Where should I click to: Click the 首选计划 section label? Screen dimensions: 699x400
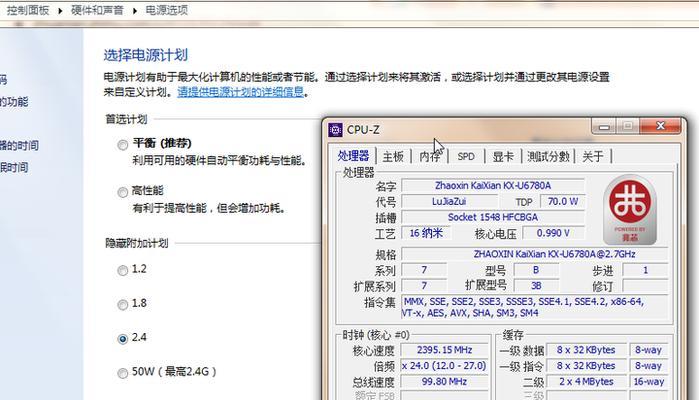click(x=126, y=119)
